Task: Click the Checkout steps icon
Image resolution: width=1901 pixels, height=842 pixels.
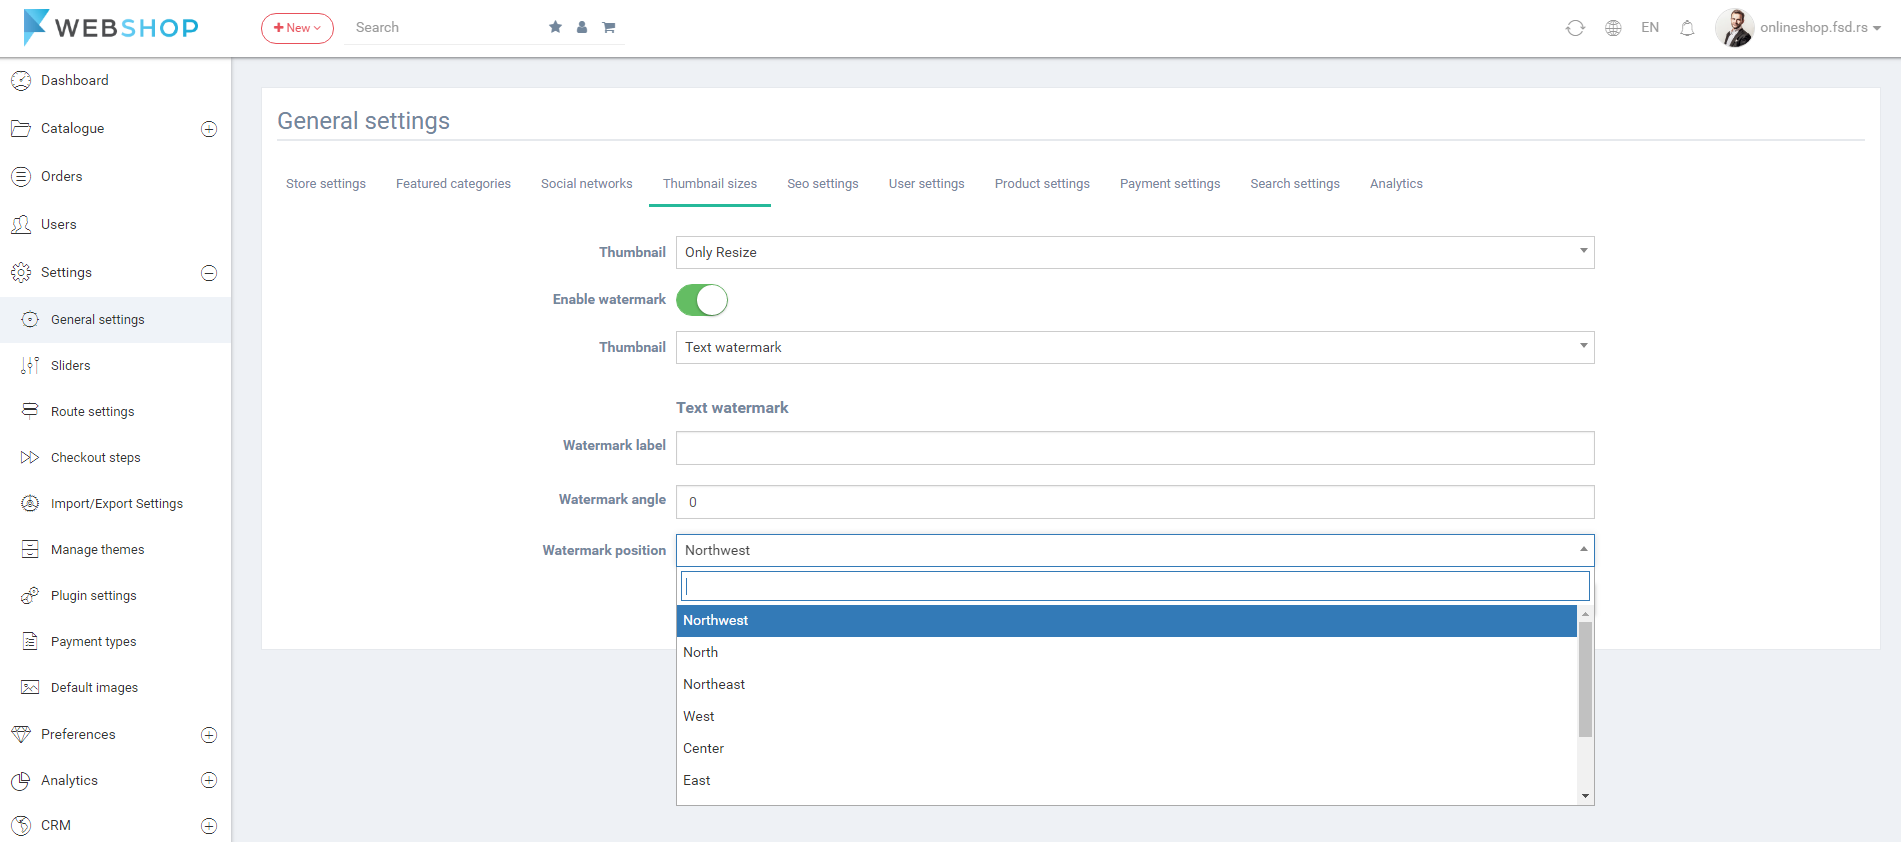Action: coord(31,458)
